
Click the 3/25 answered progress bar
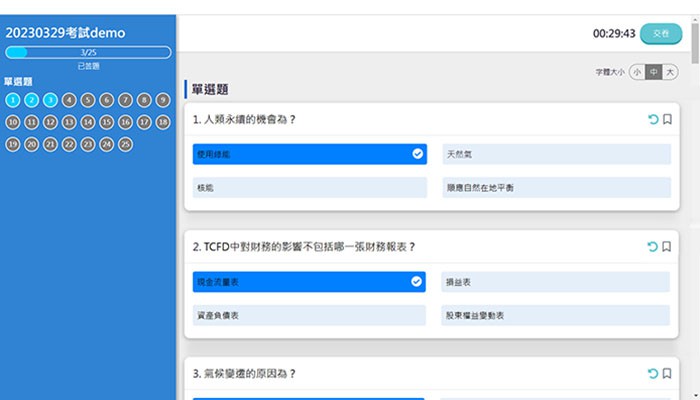(88, 52)
